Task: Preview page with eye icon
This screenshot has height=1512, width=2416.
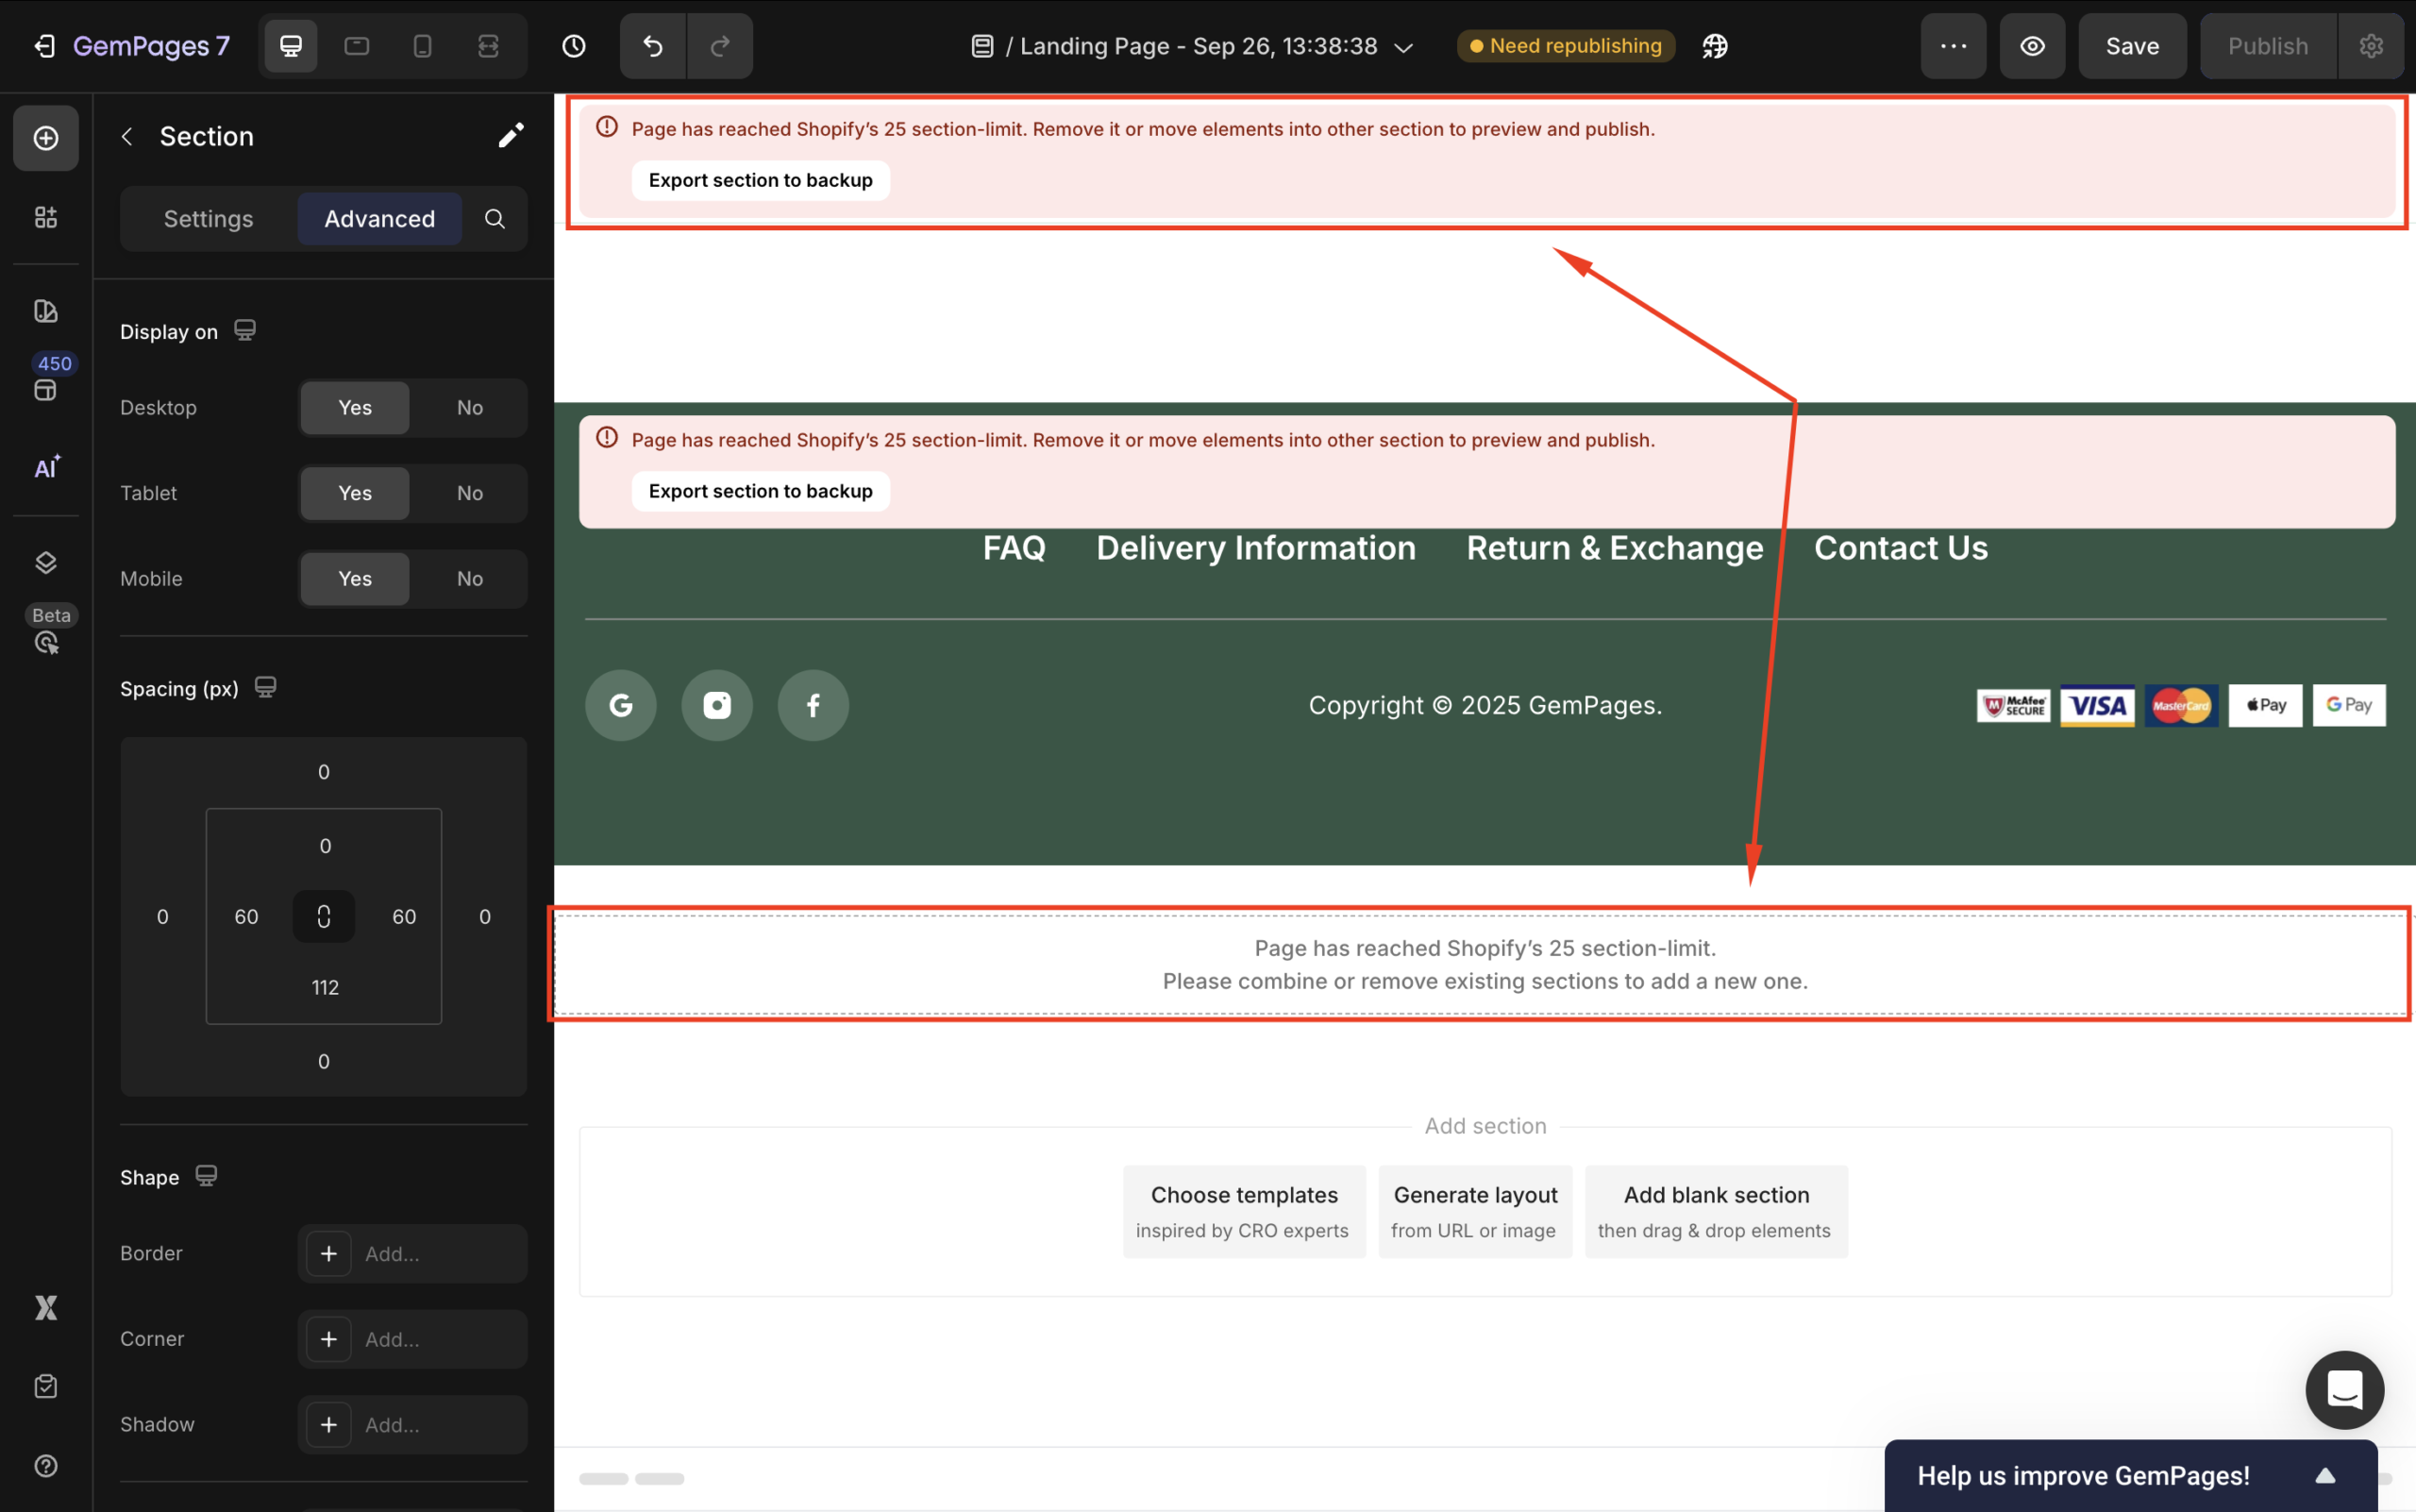Action: (x=2031, y=46)
